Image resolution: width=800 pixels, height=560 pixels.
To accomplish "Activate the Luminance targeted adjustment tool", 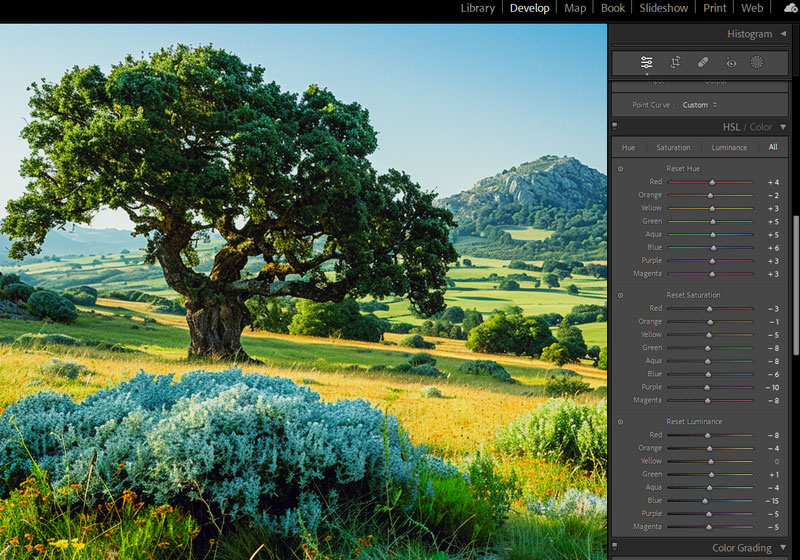I will (620, 422).
